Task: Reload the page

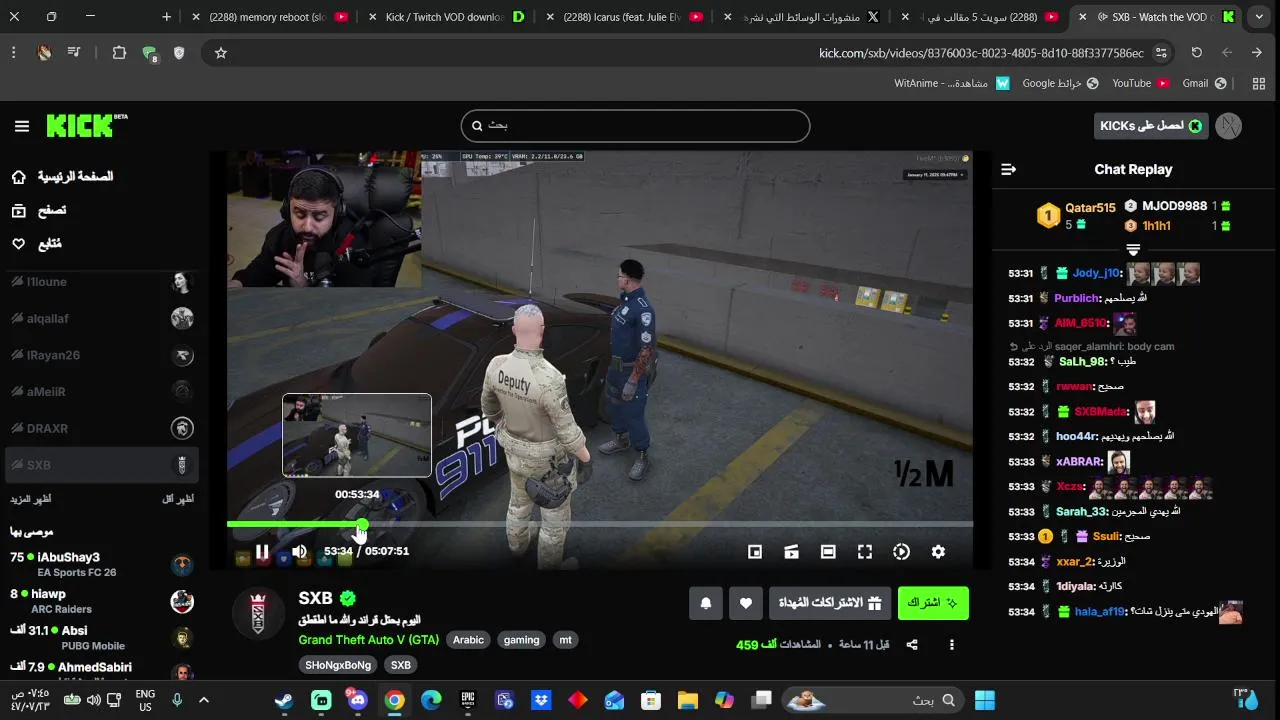Action: [1197, 53]
